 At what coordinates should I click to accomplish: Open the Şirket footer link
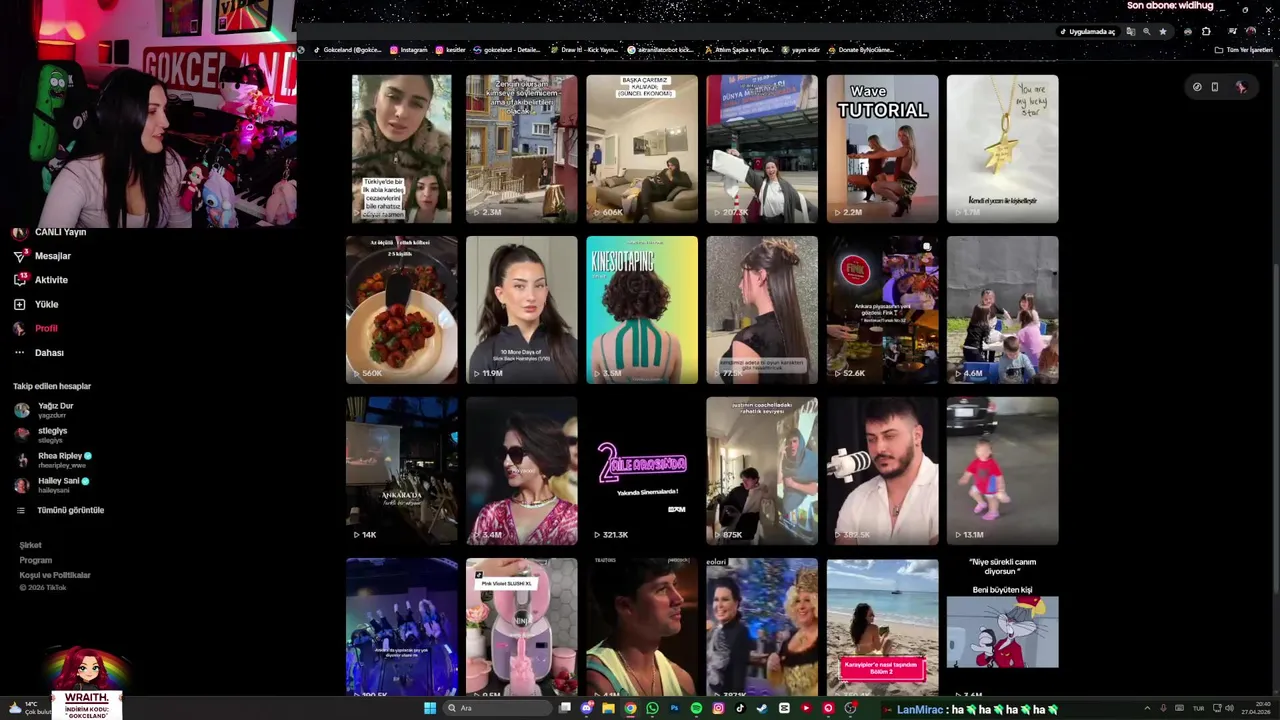31,545
